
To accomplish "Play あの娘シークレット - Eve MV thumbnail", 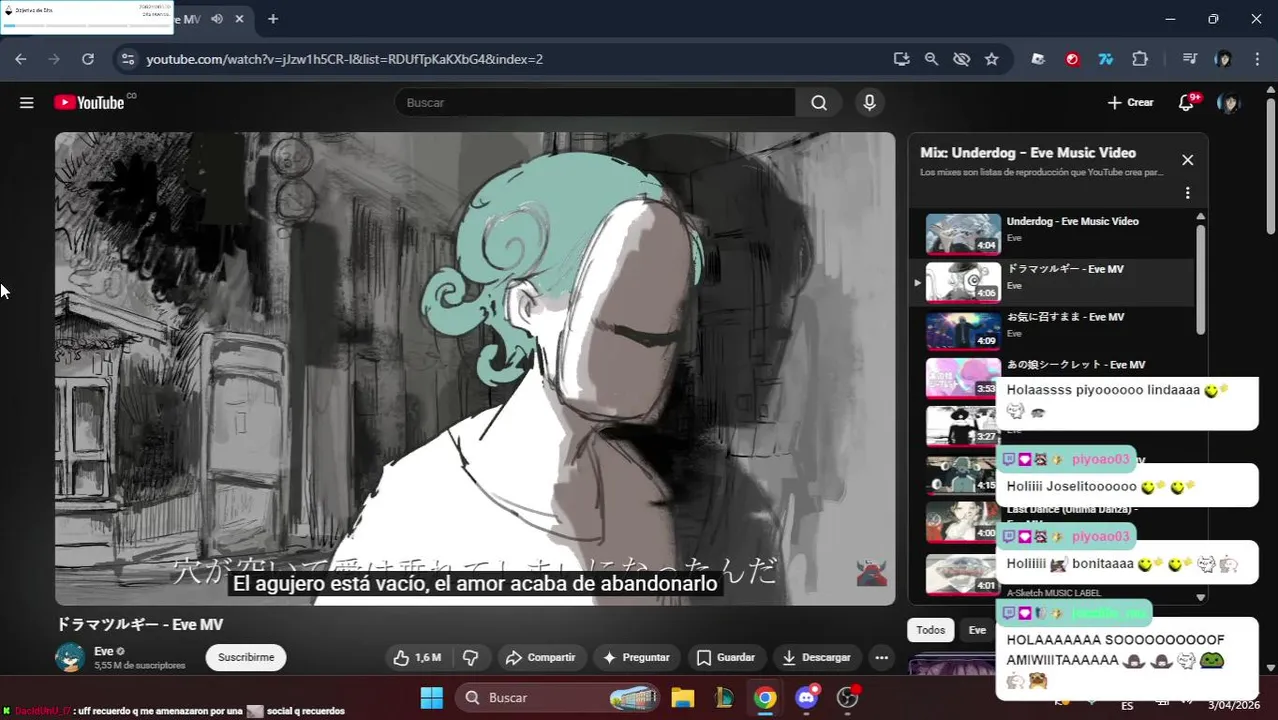I will coord(962,377).
